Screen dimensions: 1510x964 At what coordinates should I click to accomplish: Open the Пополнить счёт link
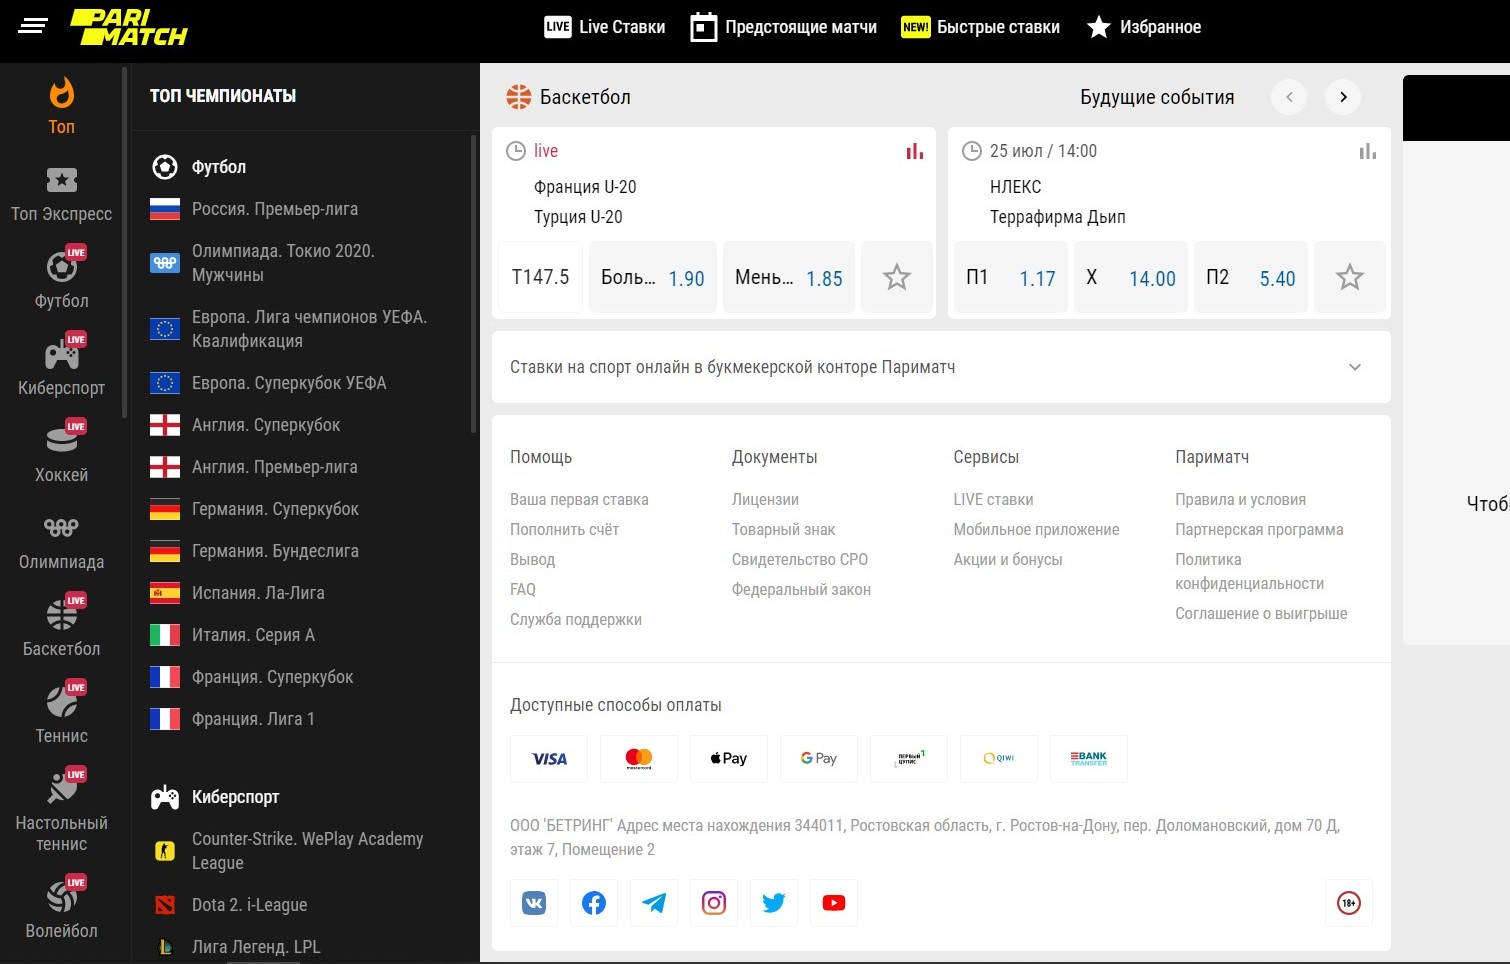coord(564,530)
